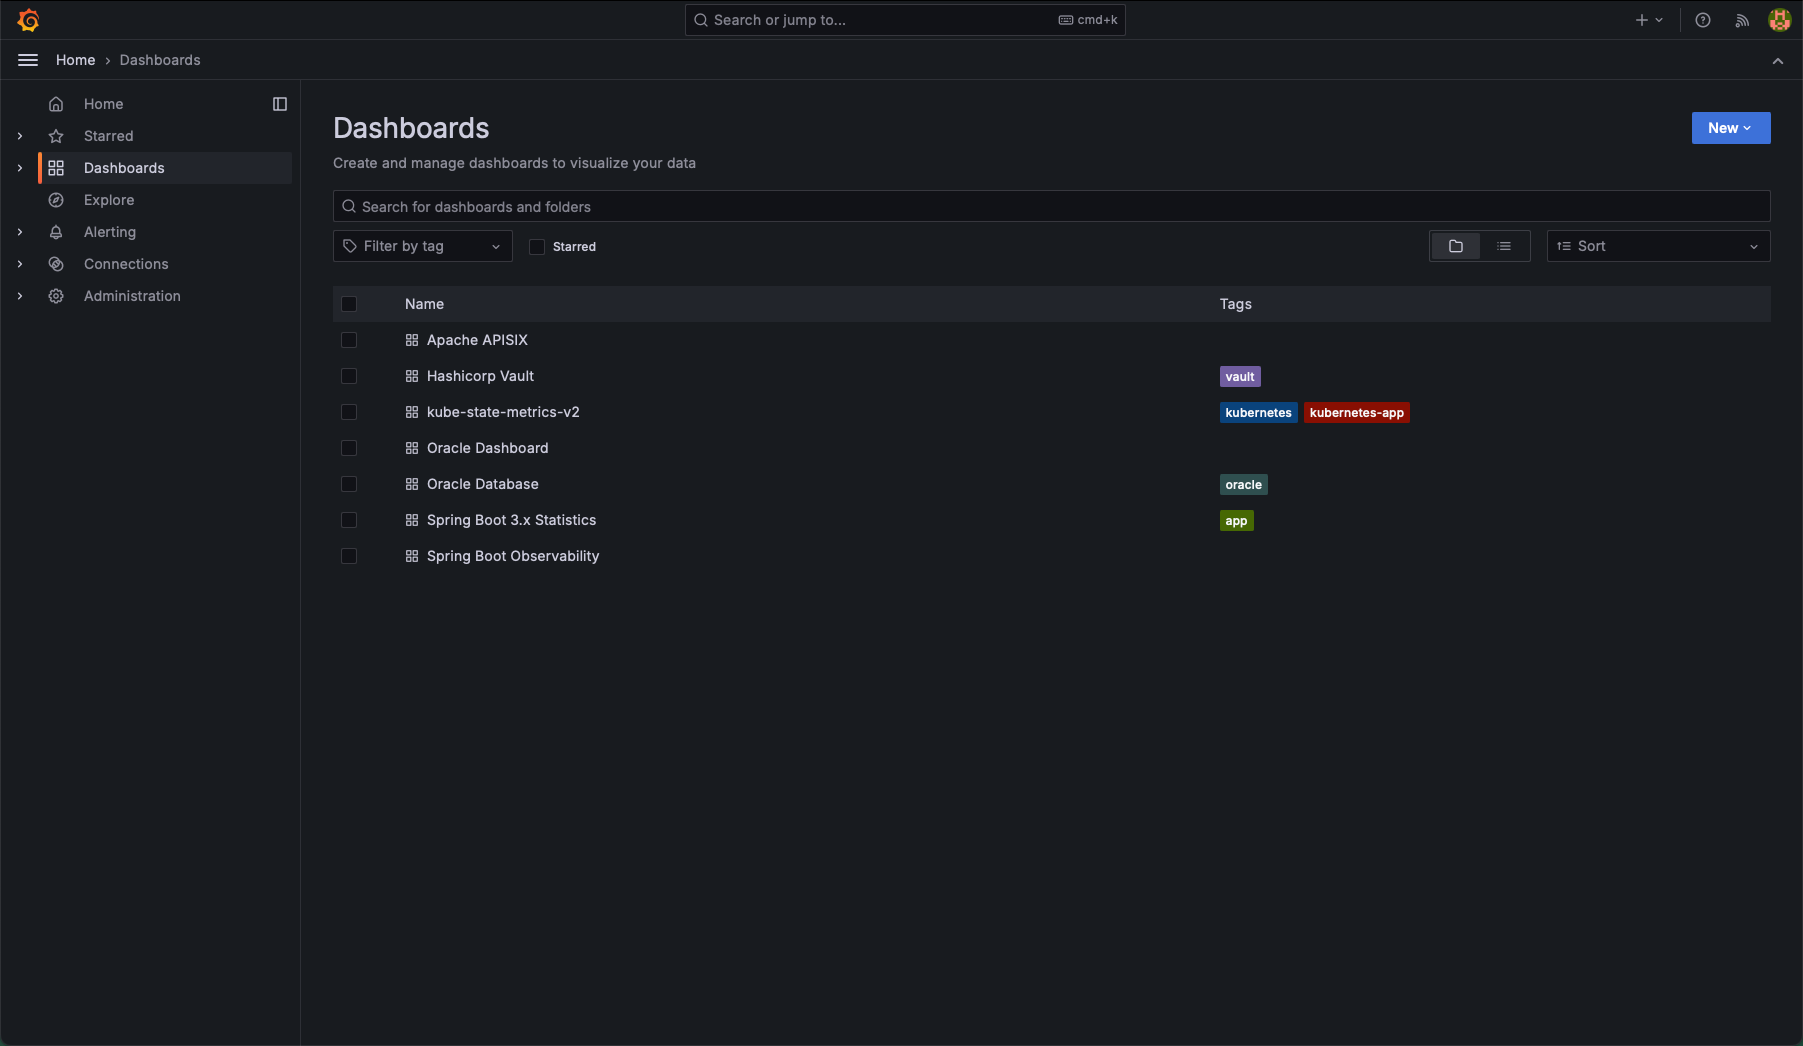Click the dashboard icon beside Hashicorp Vault
This screenshot has height=1046, width=1803.
click(412, 376)
